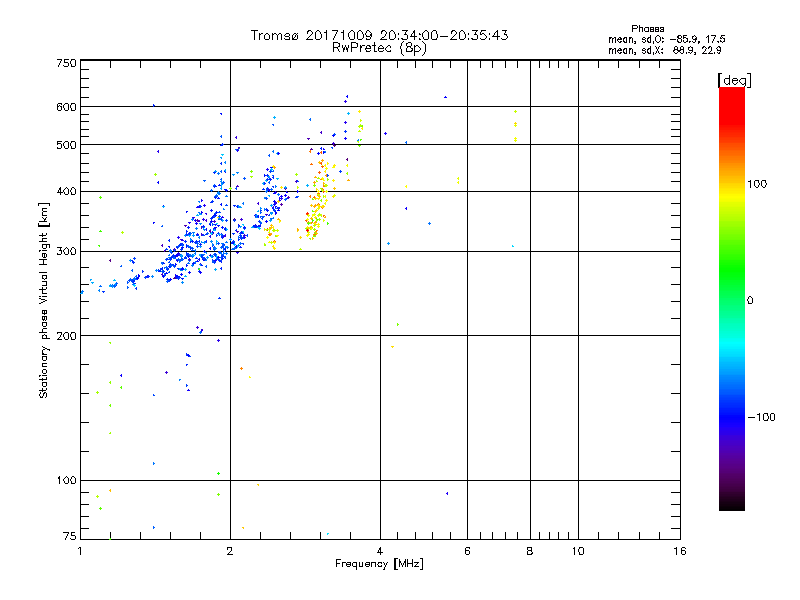Click the colorbar positive "100" tick label
The height and width of the screenshot is (600, 800).
(757, 184)
